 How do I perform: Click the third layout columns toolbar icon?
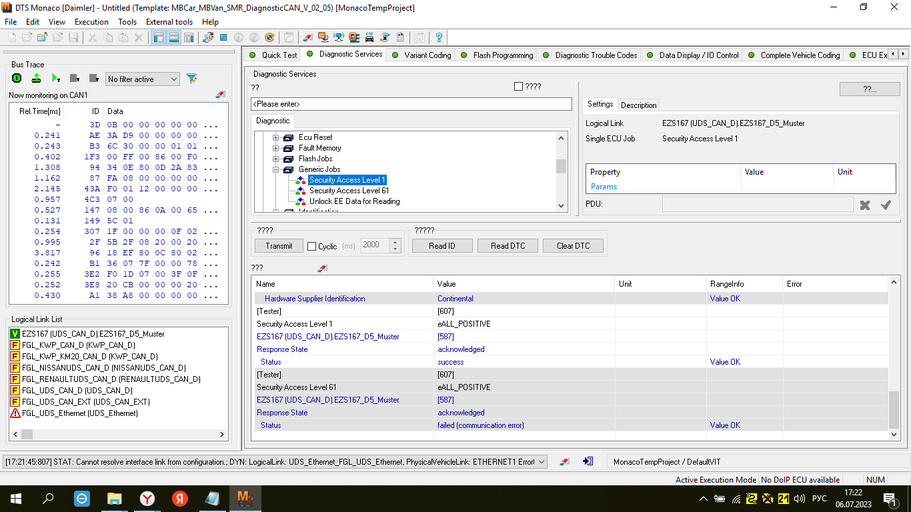(x=189, y=38)
